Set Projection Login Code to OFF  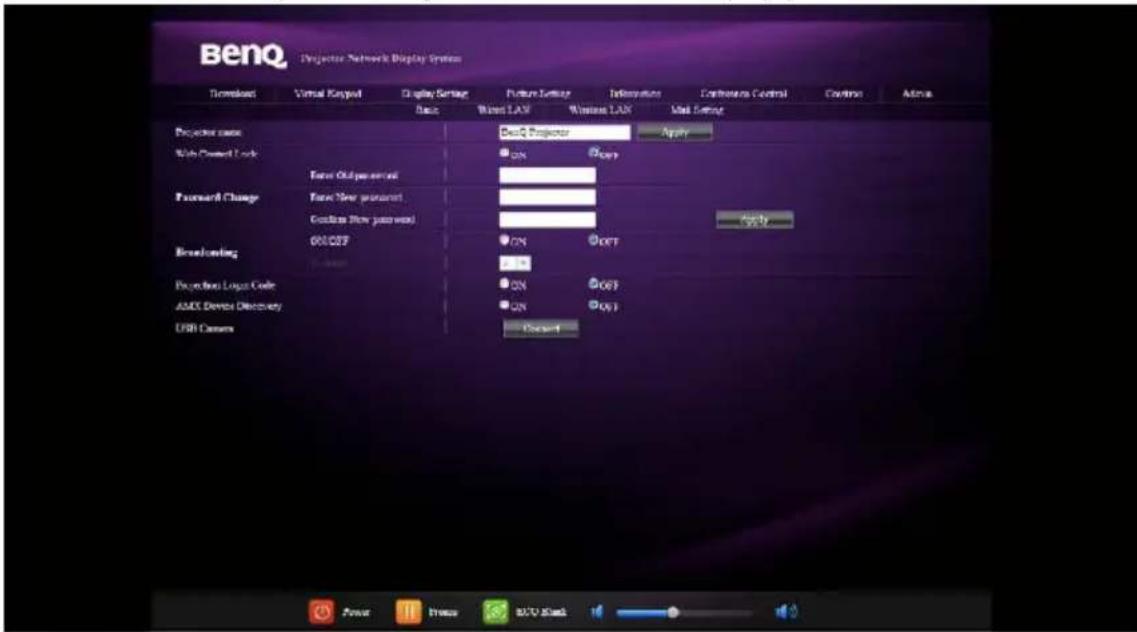click(x=593, y=283)
